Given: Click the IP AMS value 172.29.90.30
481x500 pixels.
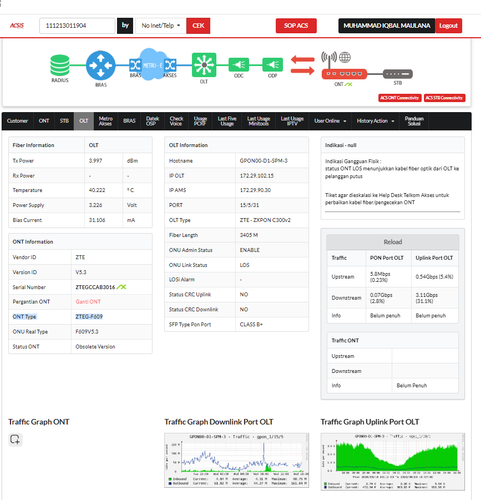Looking at the screenshot, I should coord(255,190).
